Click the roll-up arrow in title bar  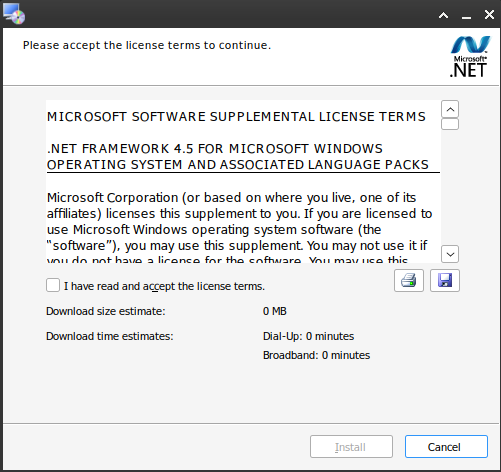[x=443, y=15]
